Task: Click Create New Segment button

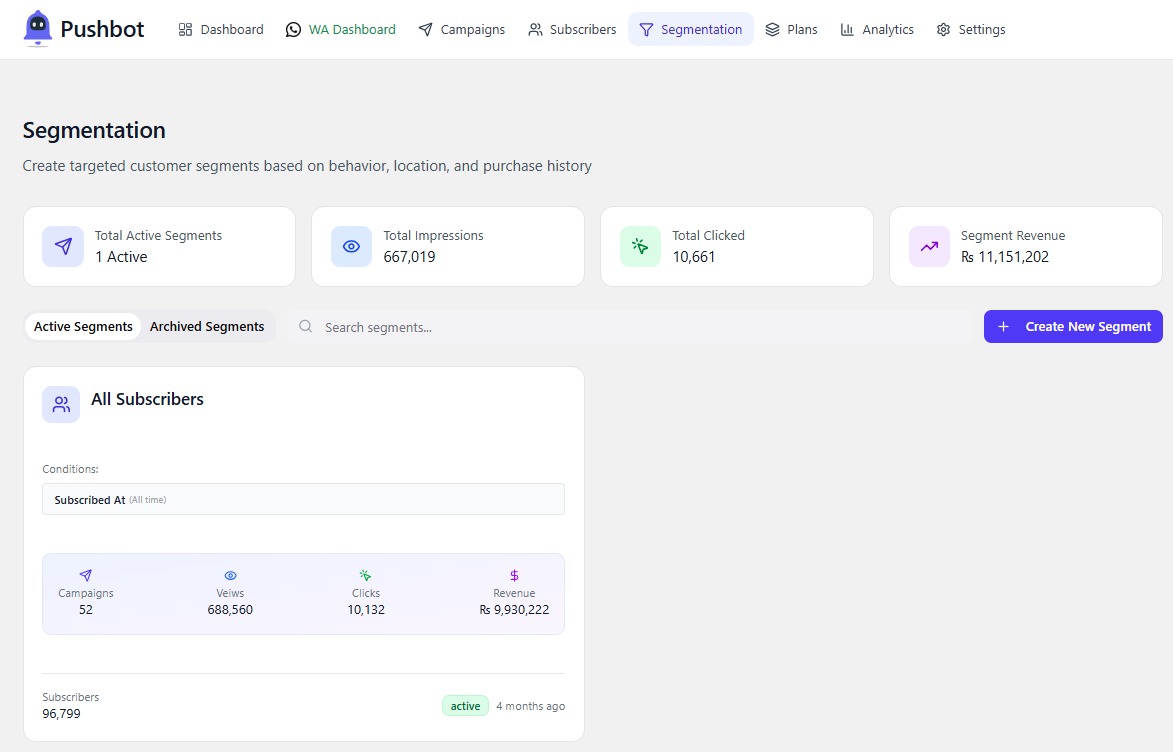Action: pyautogui.click(x=1073, y=327)
